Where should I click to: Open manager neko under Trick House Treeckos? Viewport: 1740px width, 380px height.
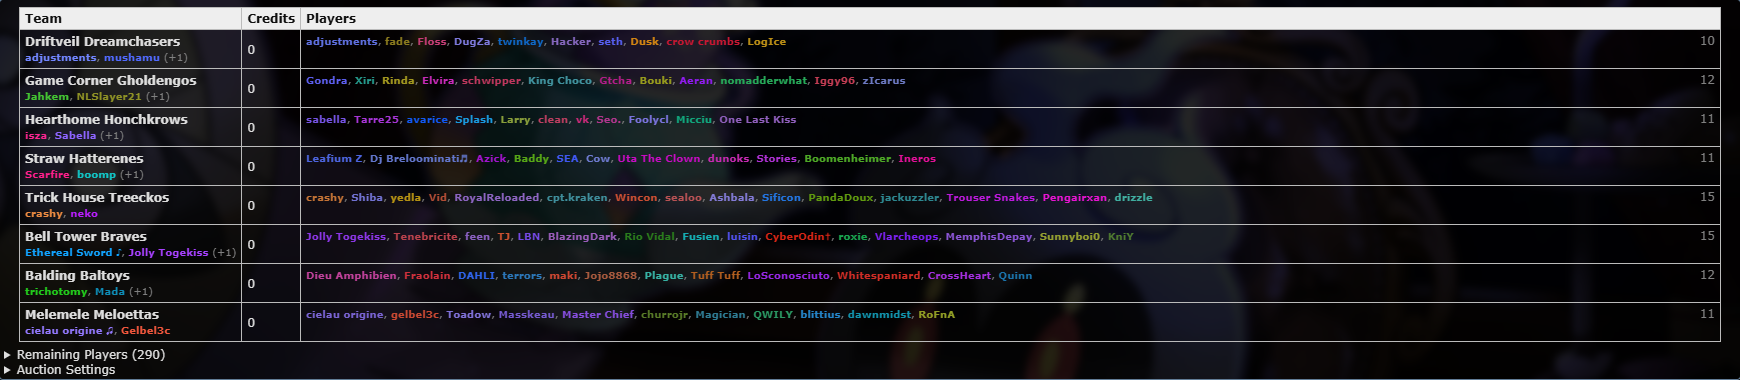84,214
